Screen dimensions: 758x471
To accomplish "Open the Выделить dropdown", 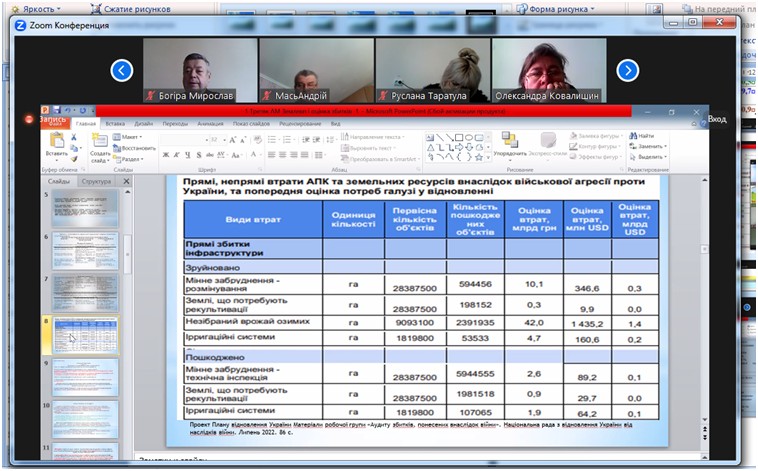I will 648,157.
